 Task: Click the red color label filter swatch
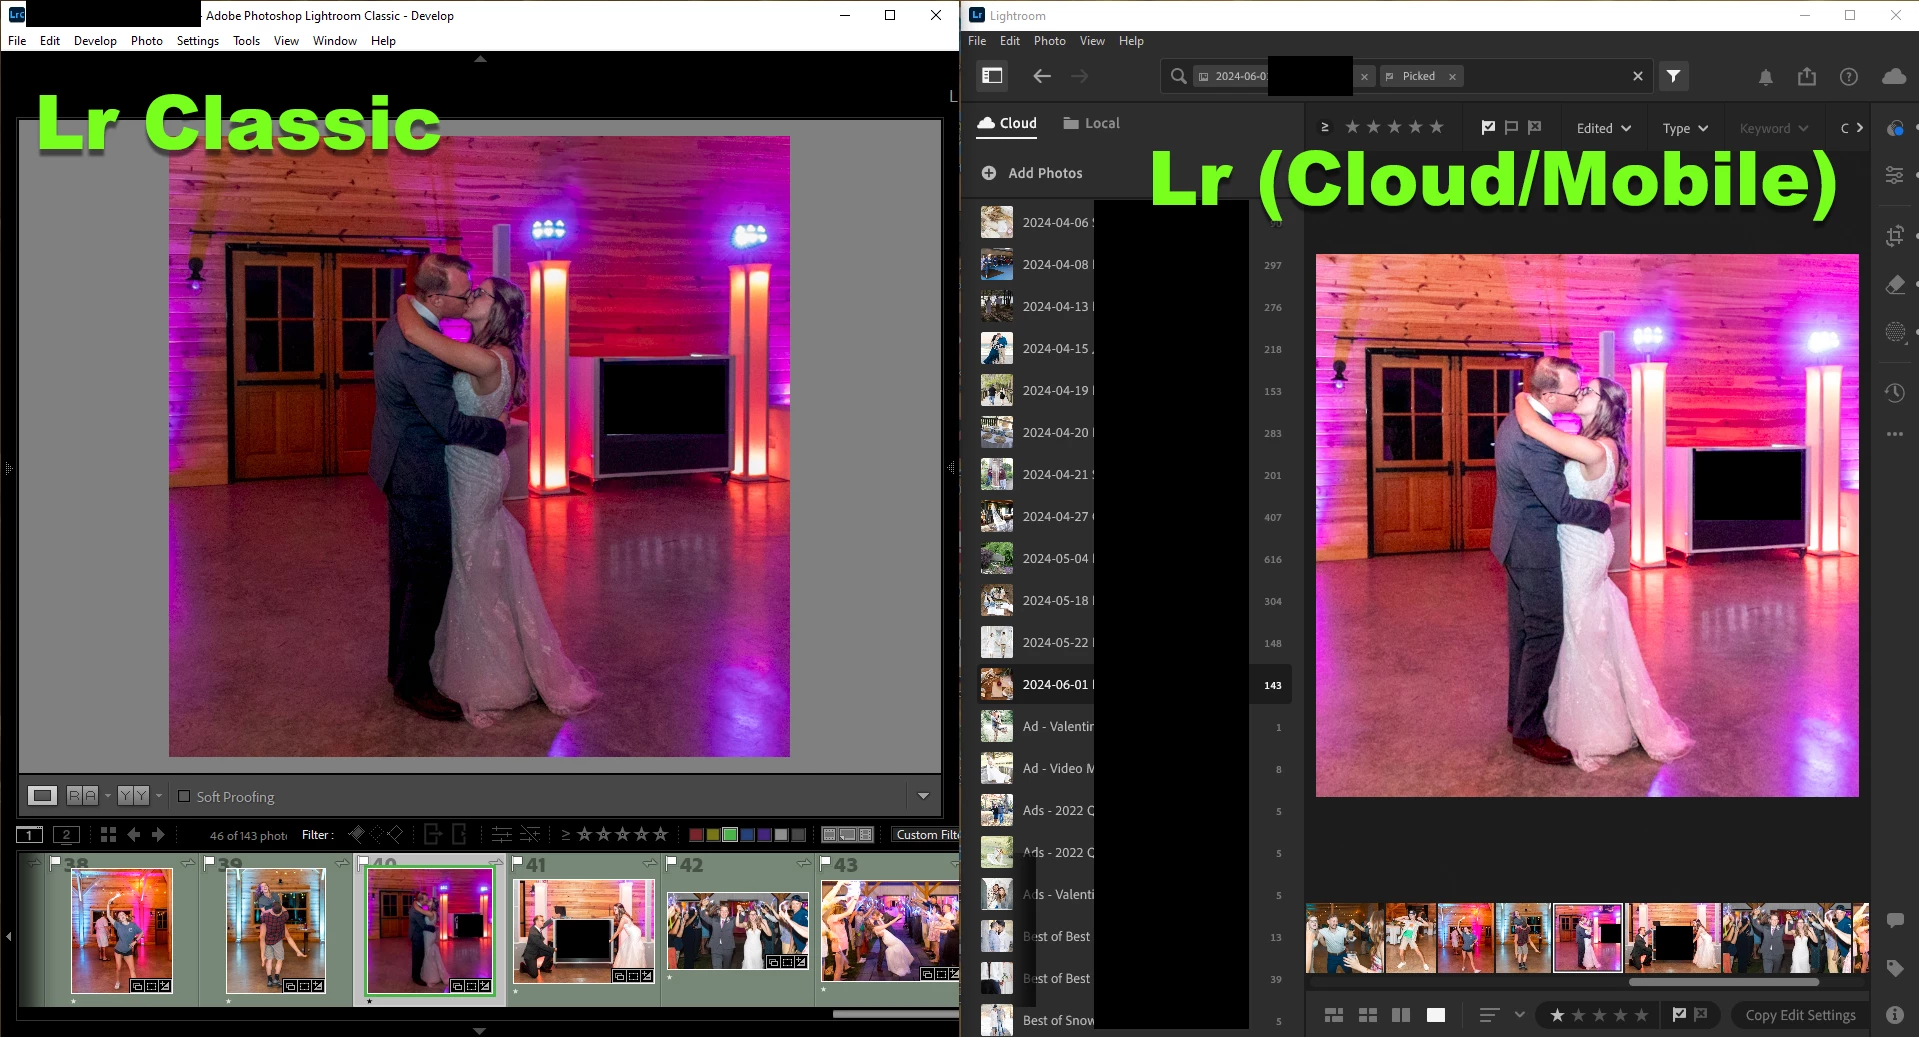click(696, 834)
